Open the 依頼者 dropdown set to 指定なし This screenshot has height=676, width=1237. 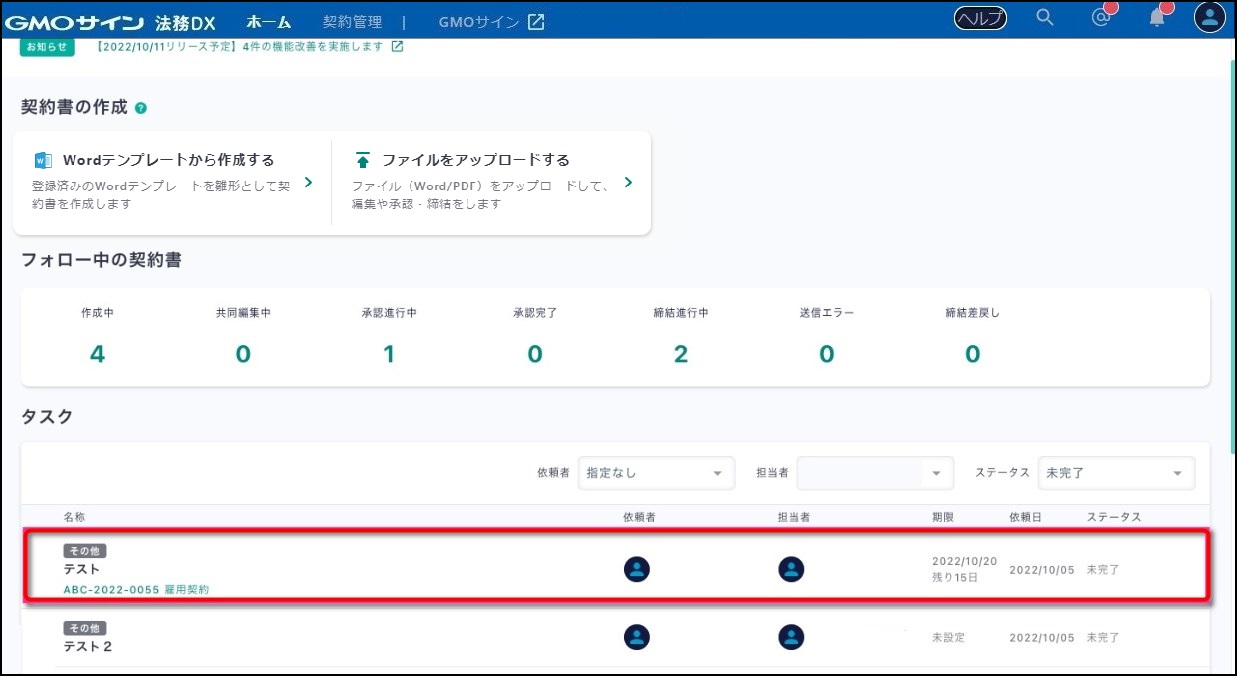(x=655, y=473)
